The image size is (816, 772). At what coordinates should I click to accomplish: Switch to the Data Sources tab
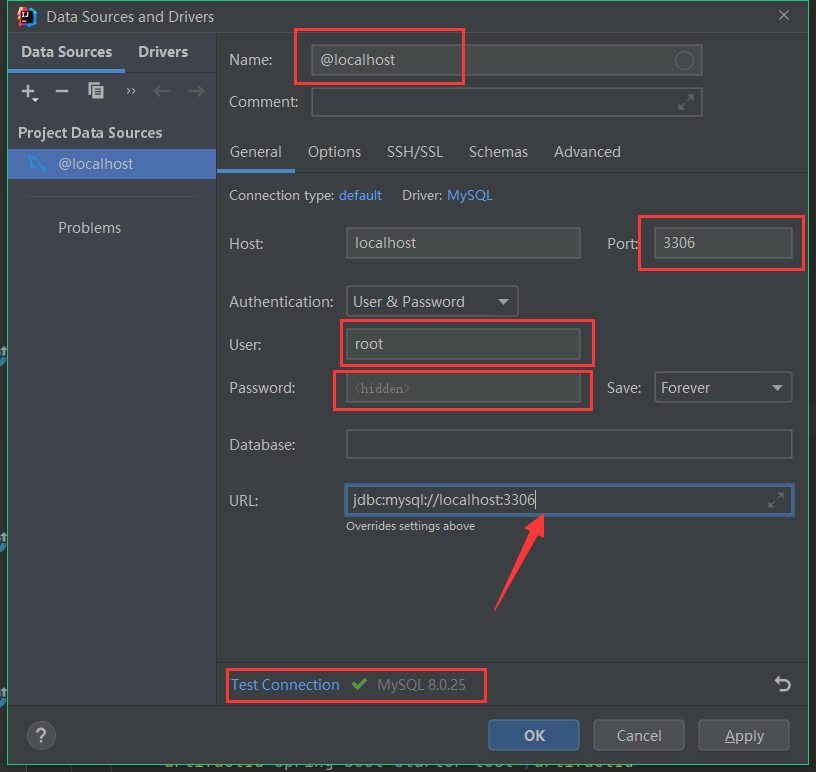coord(67,52)
